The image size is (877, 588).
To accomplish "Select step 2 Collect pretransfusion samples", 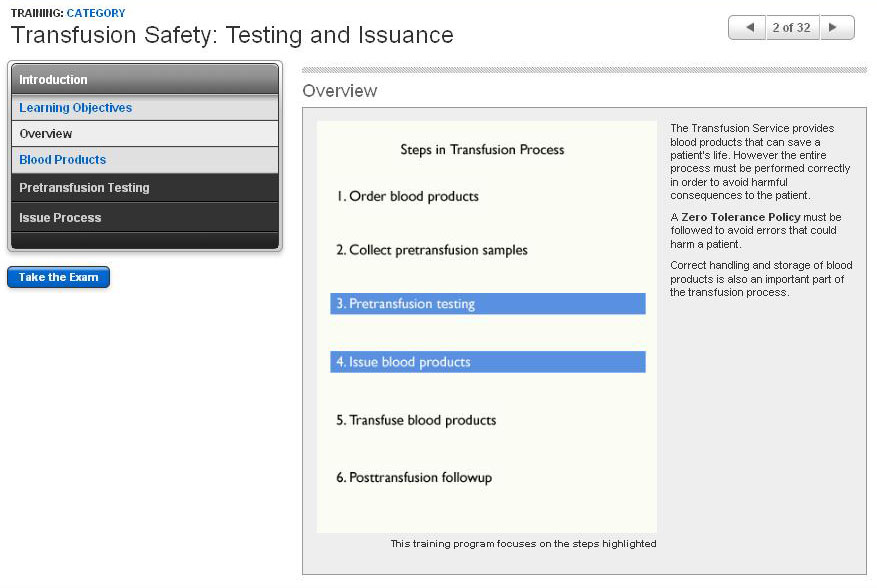I will tap(431, 250).
